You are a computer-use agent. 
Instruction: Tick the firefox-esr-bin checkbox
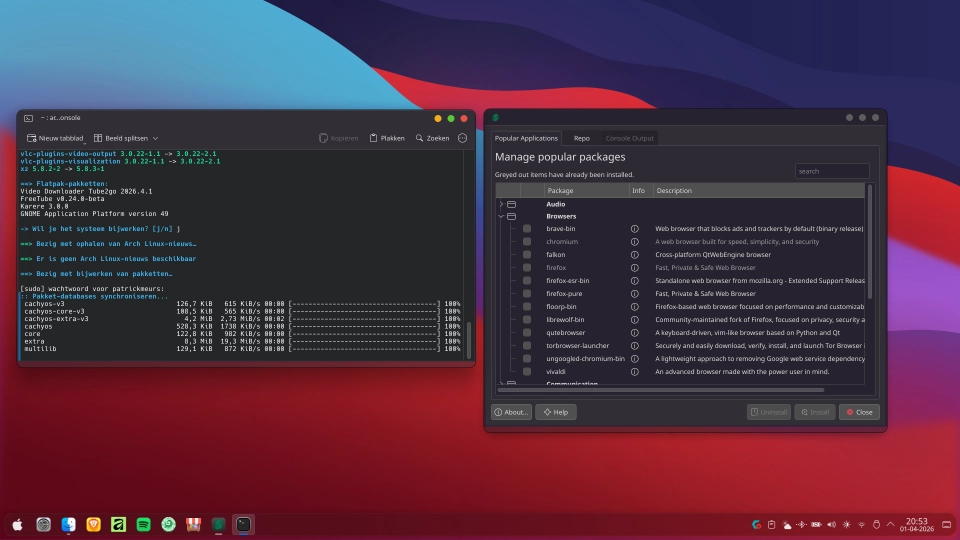click(527, 280)
